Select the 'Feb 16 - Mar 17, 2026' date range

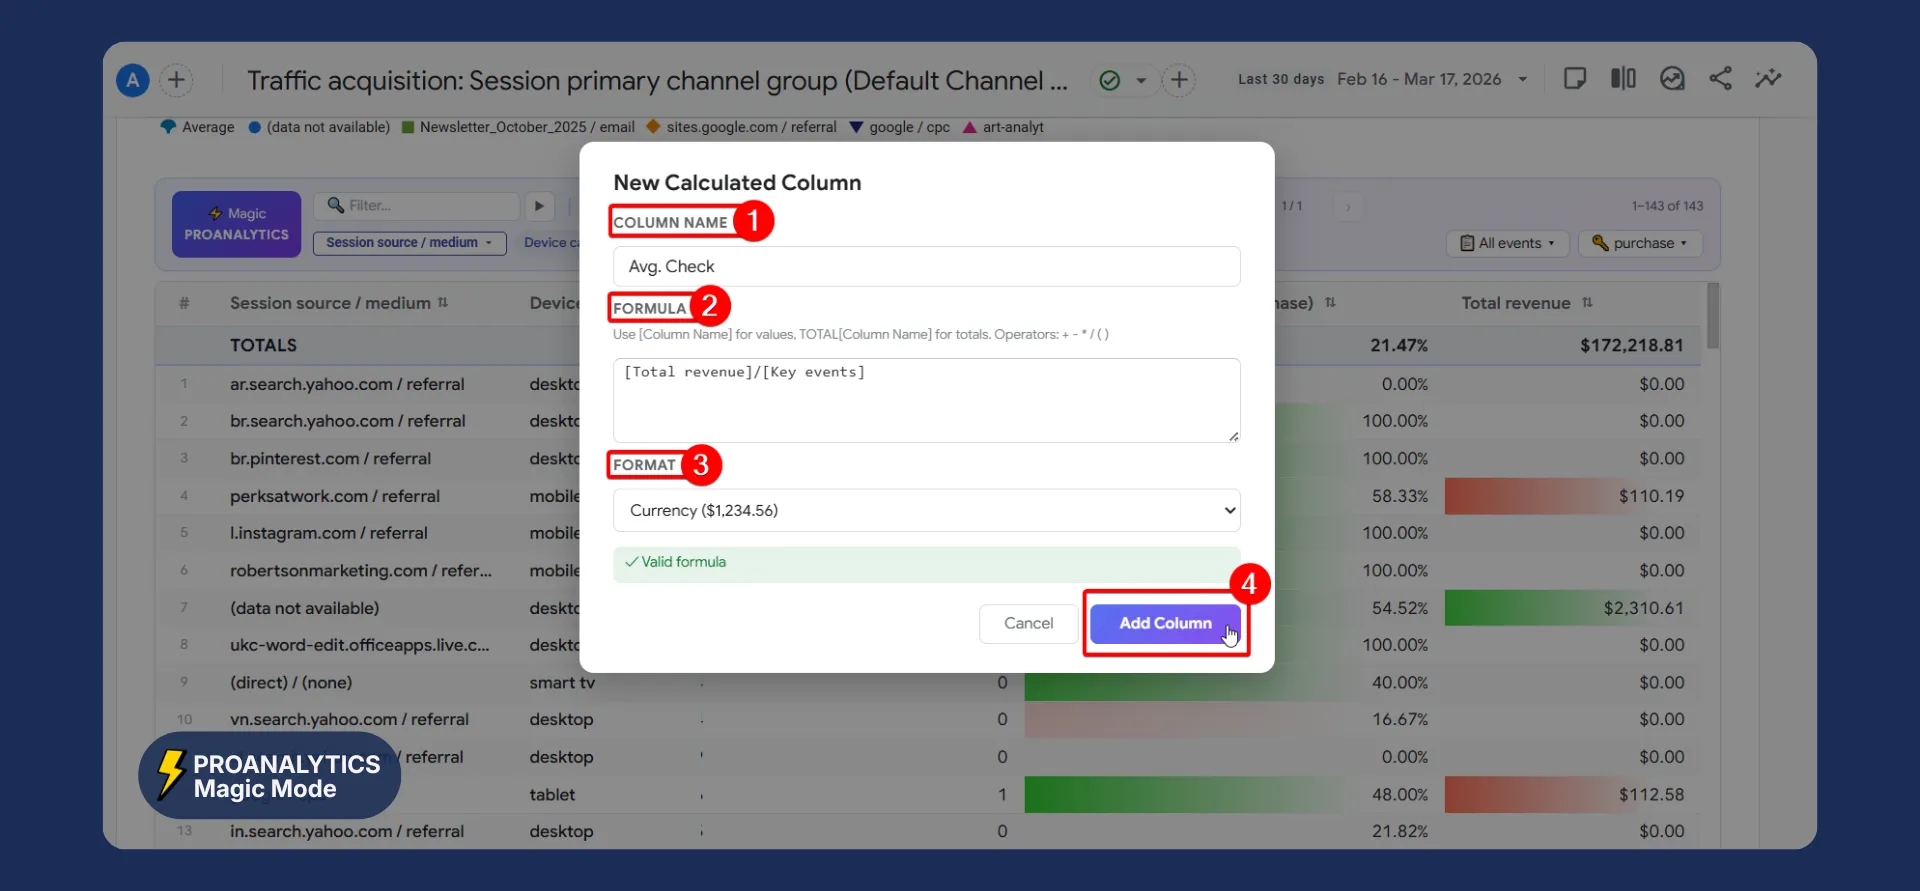point(1419,79)
